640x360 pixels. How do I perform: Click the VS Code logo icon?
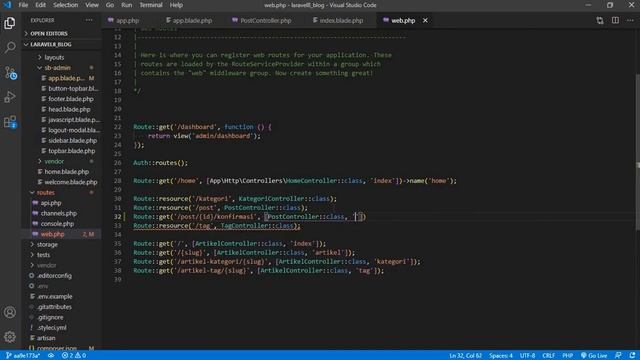tap(7, 5)
